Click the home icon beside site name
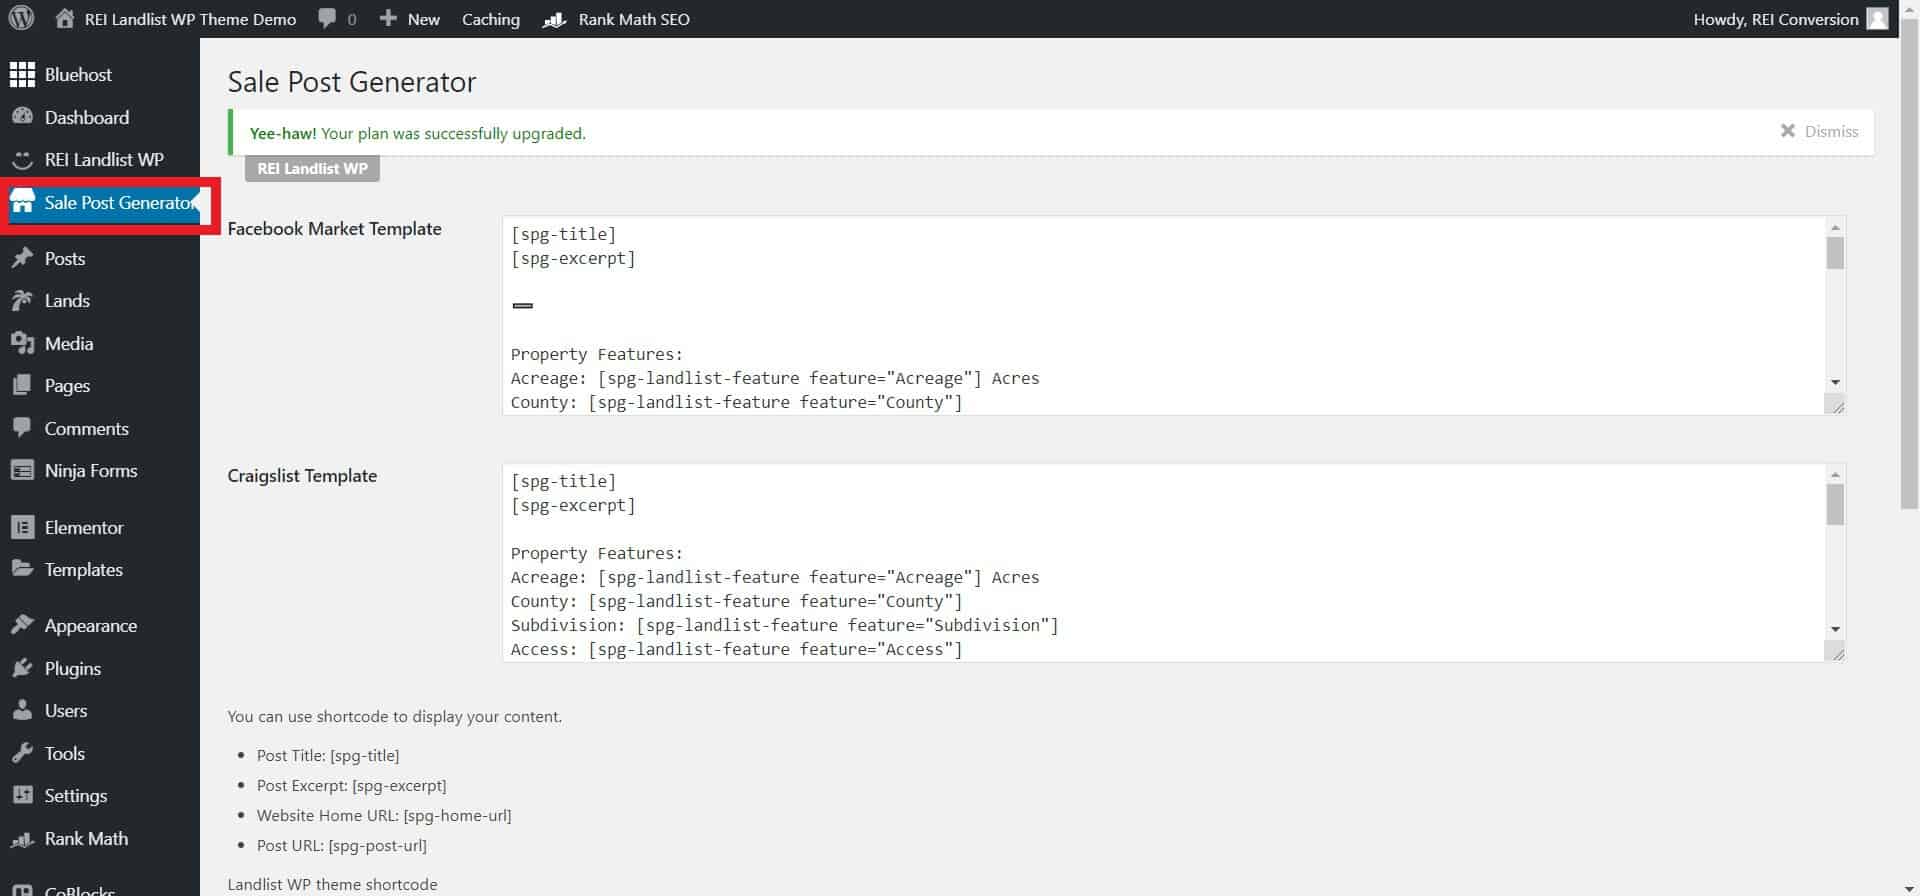The height and width of the screenshot is (896, 1920). pos(65,19)
